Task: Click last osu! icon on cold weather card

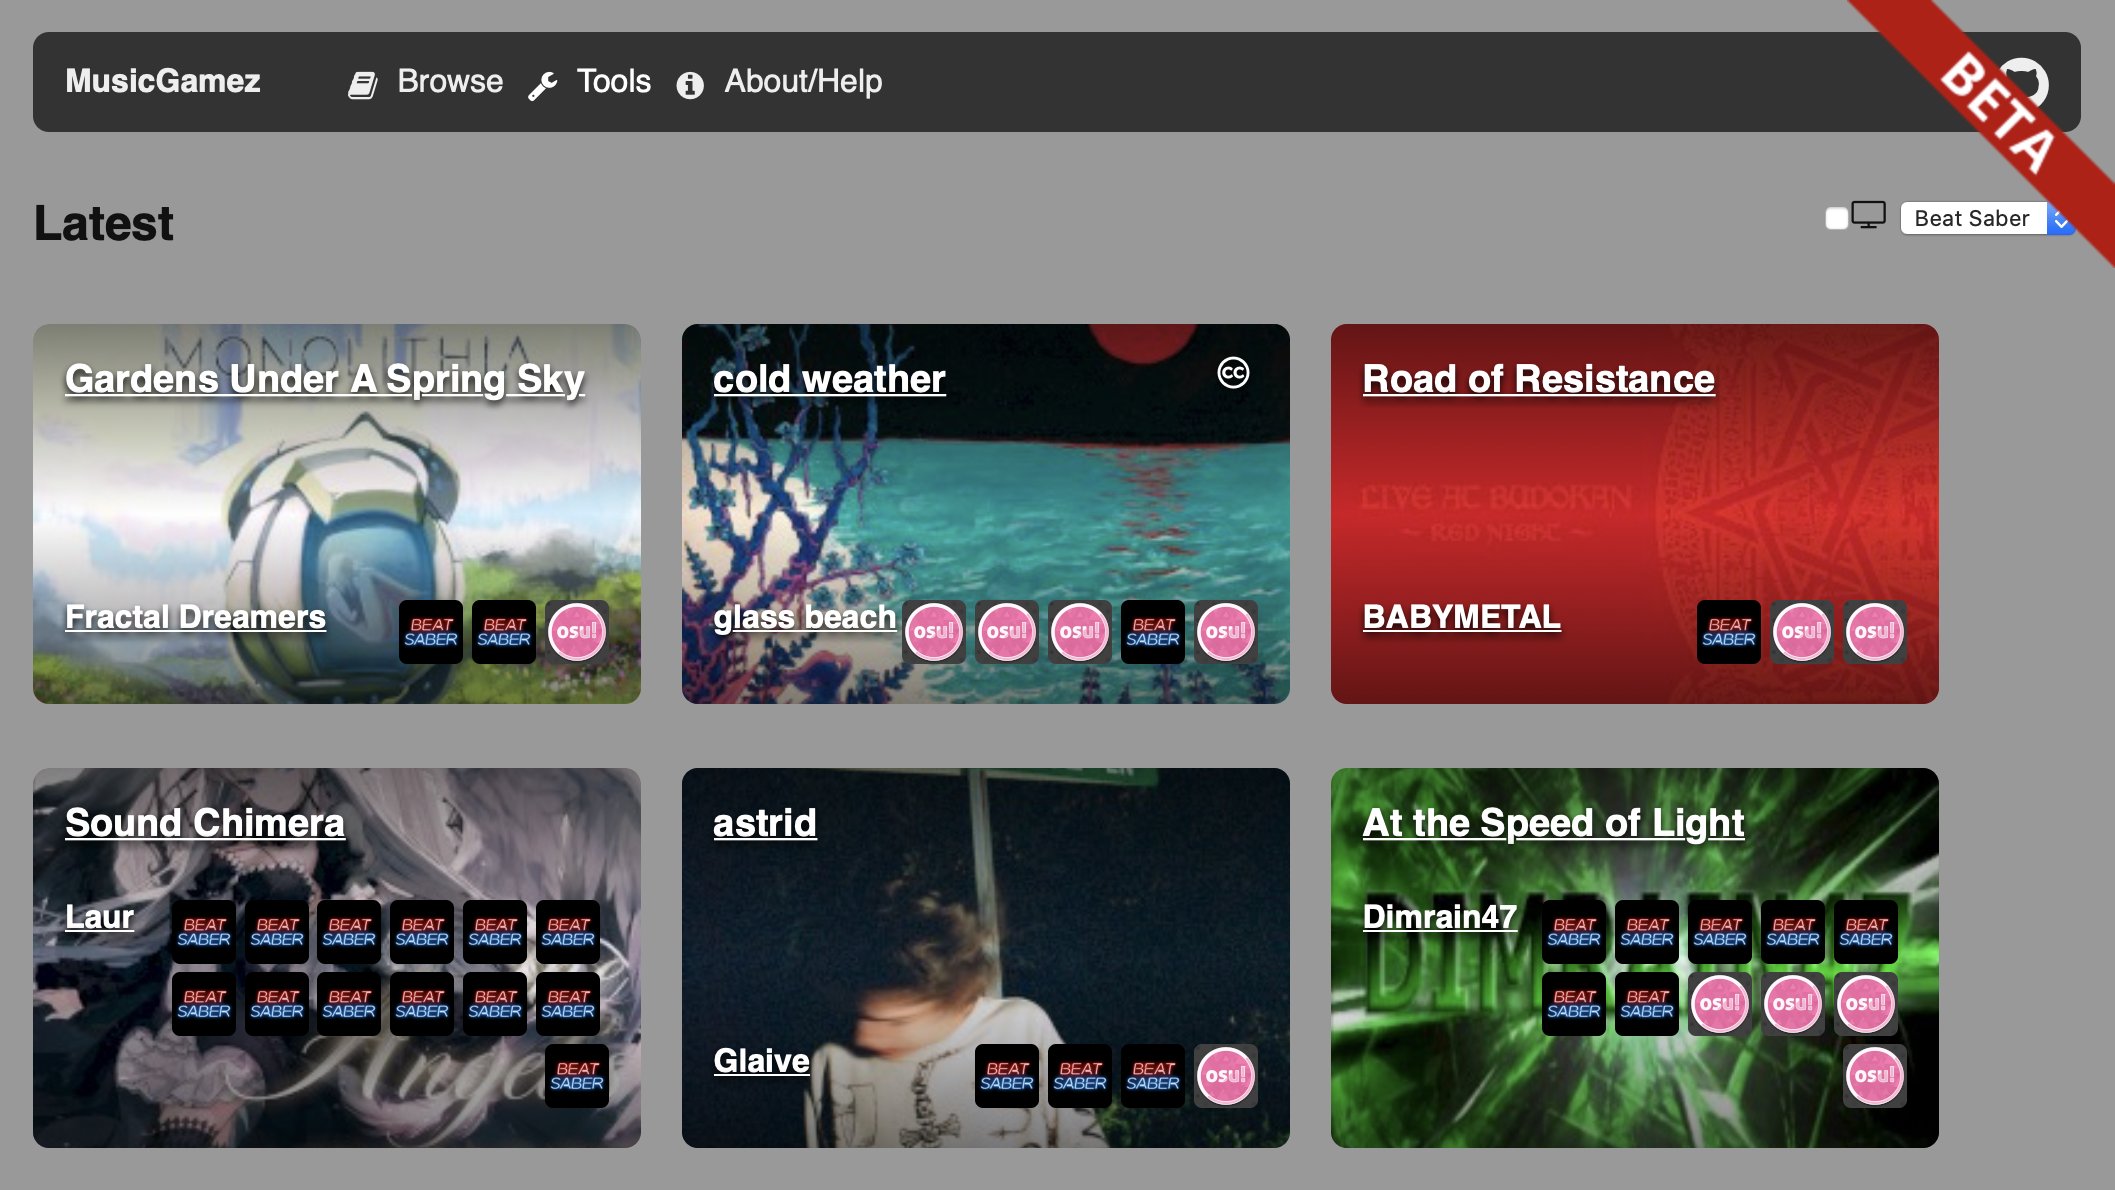Action: tap(1226, 632)
